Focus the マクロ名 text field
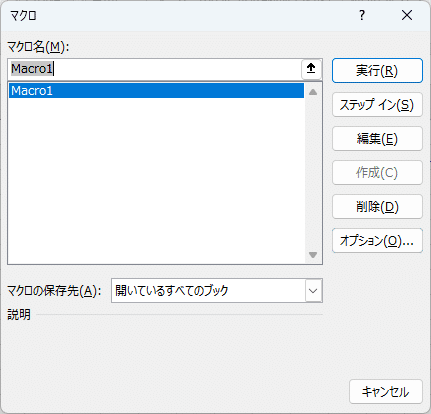The width and height of the screenshot is (431, 414). coord(155,69)
